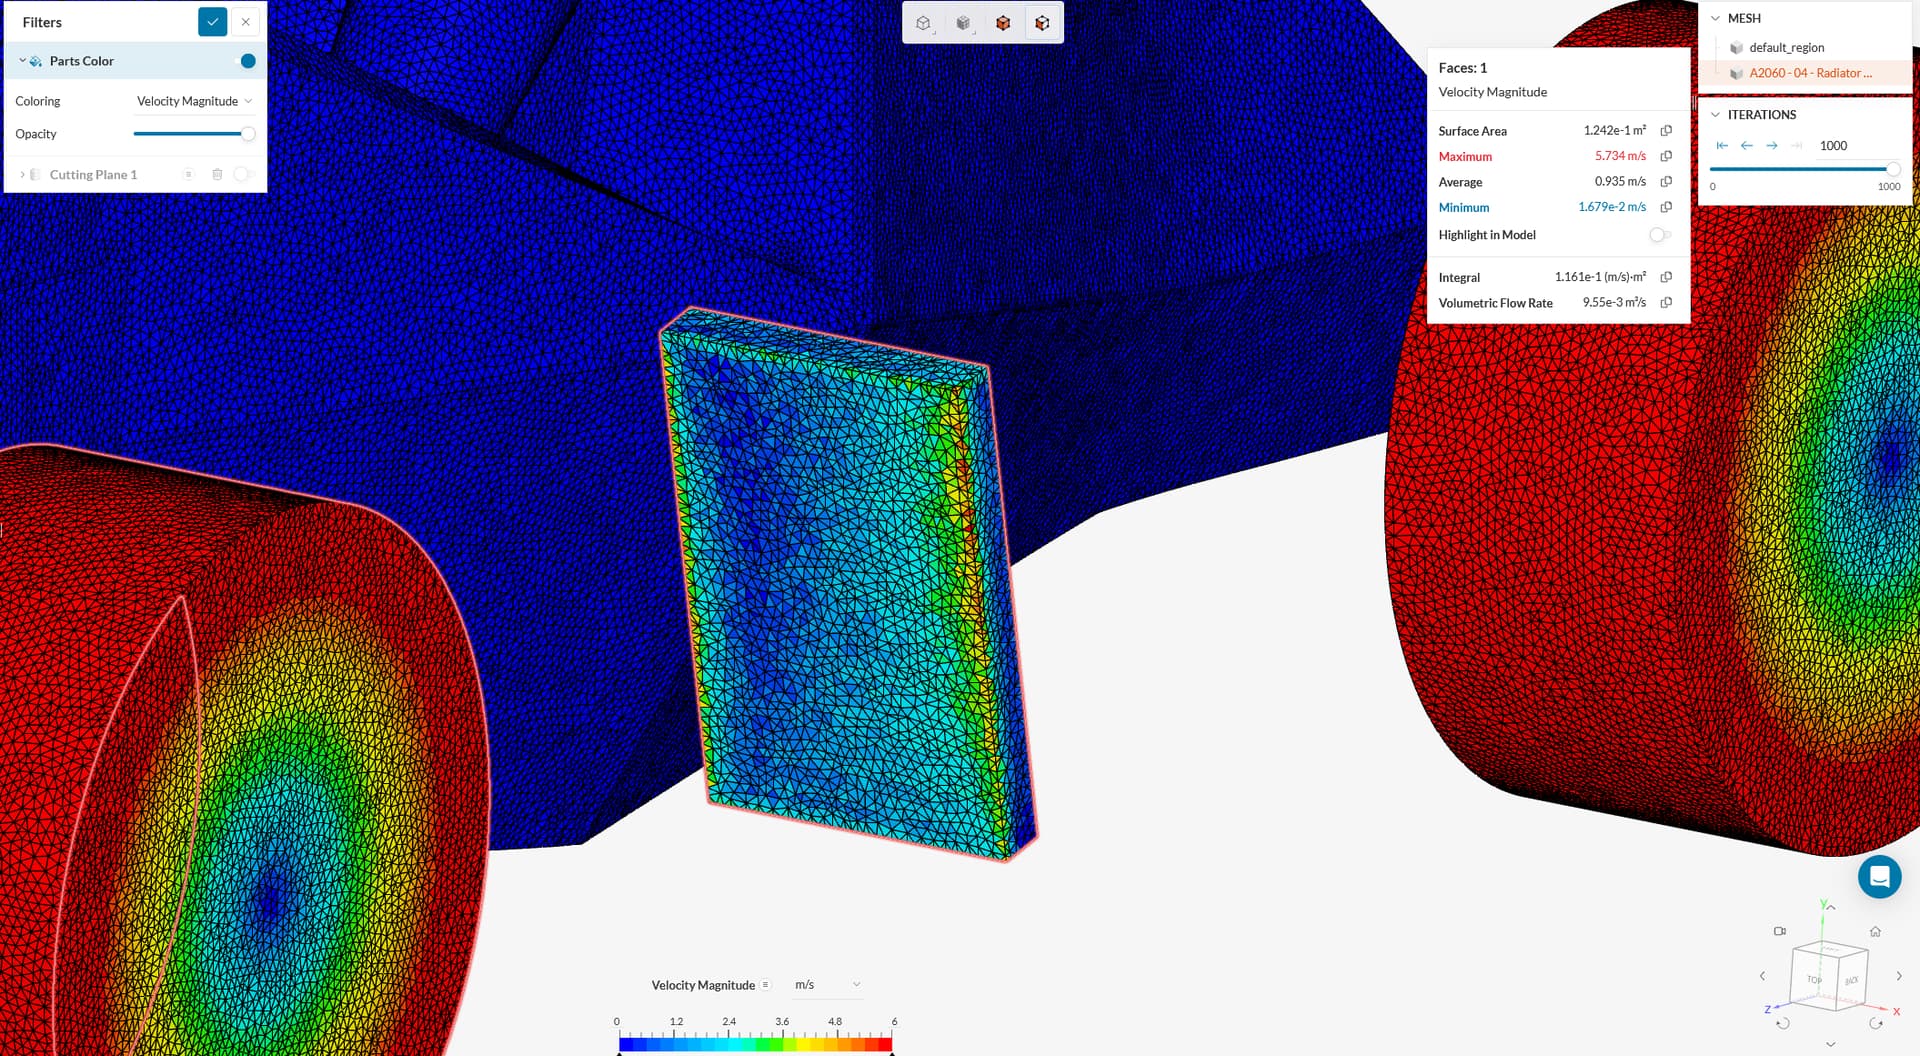Select the geometry outline view icon in the toolbar

point(923,22)
